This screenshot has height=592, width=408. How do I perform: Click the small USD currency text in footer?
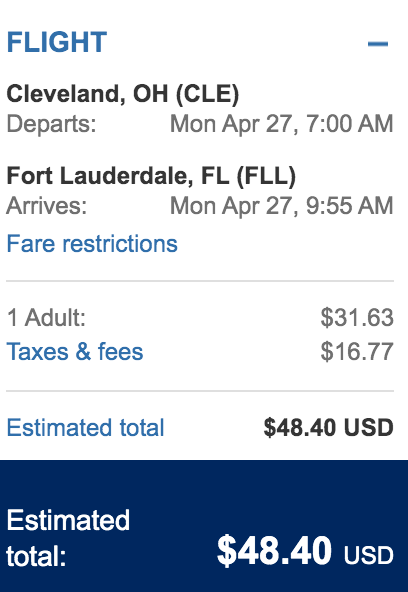pos(369,556)
